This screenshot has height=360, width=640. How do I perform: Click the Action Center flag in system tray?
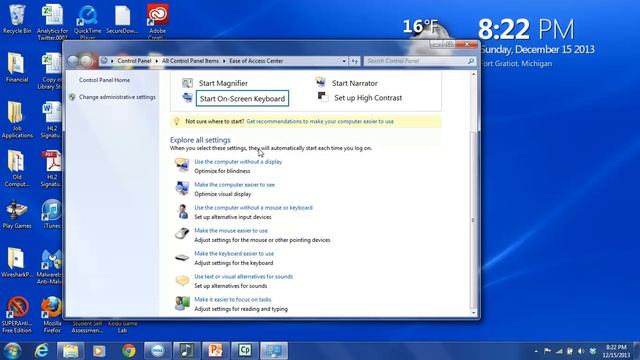547,351
